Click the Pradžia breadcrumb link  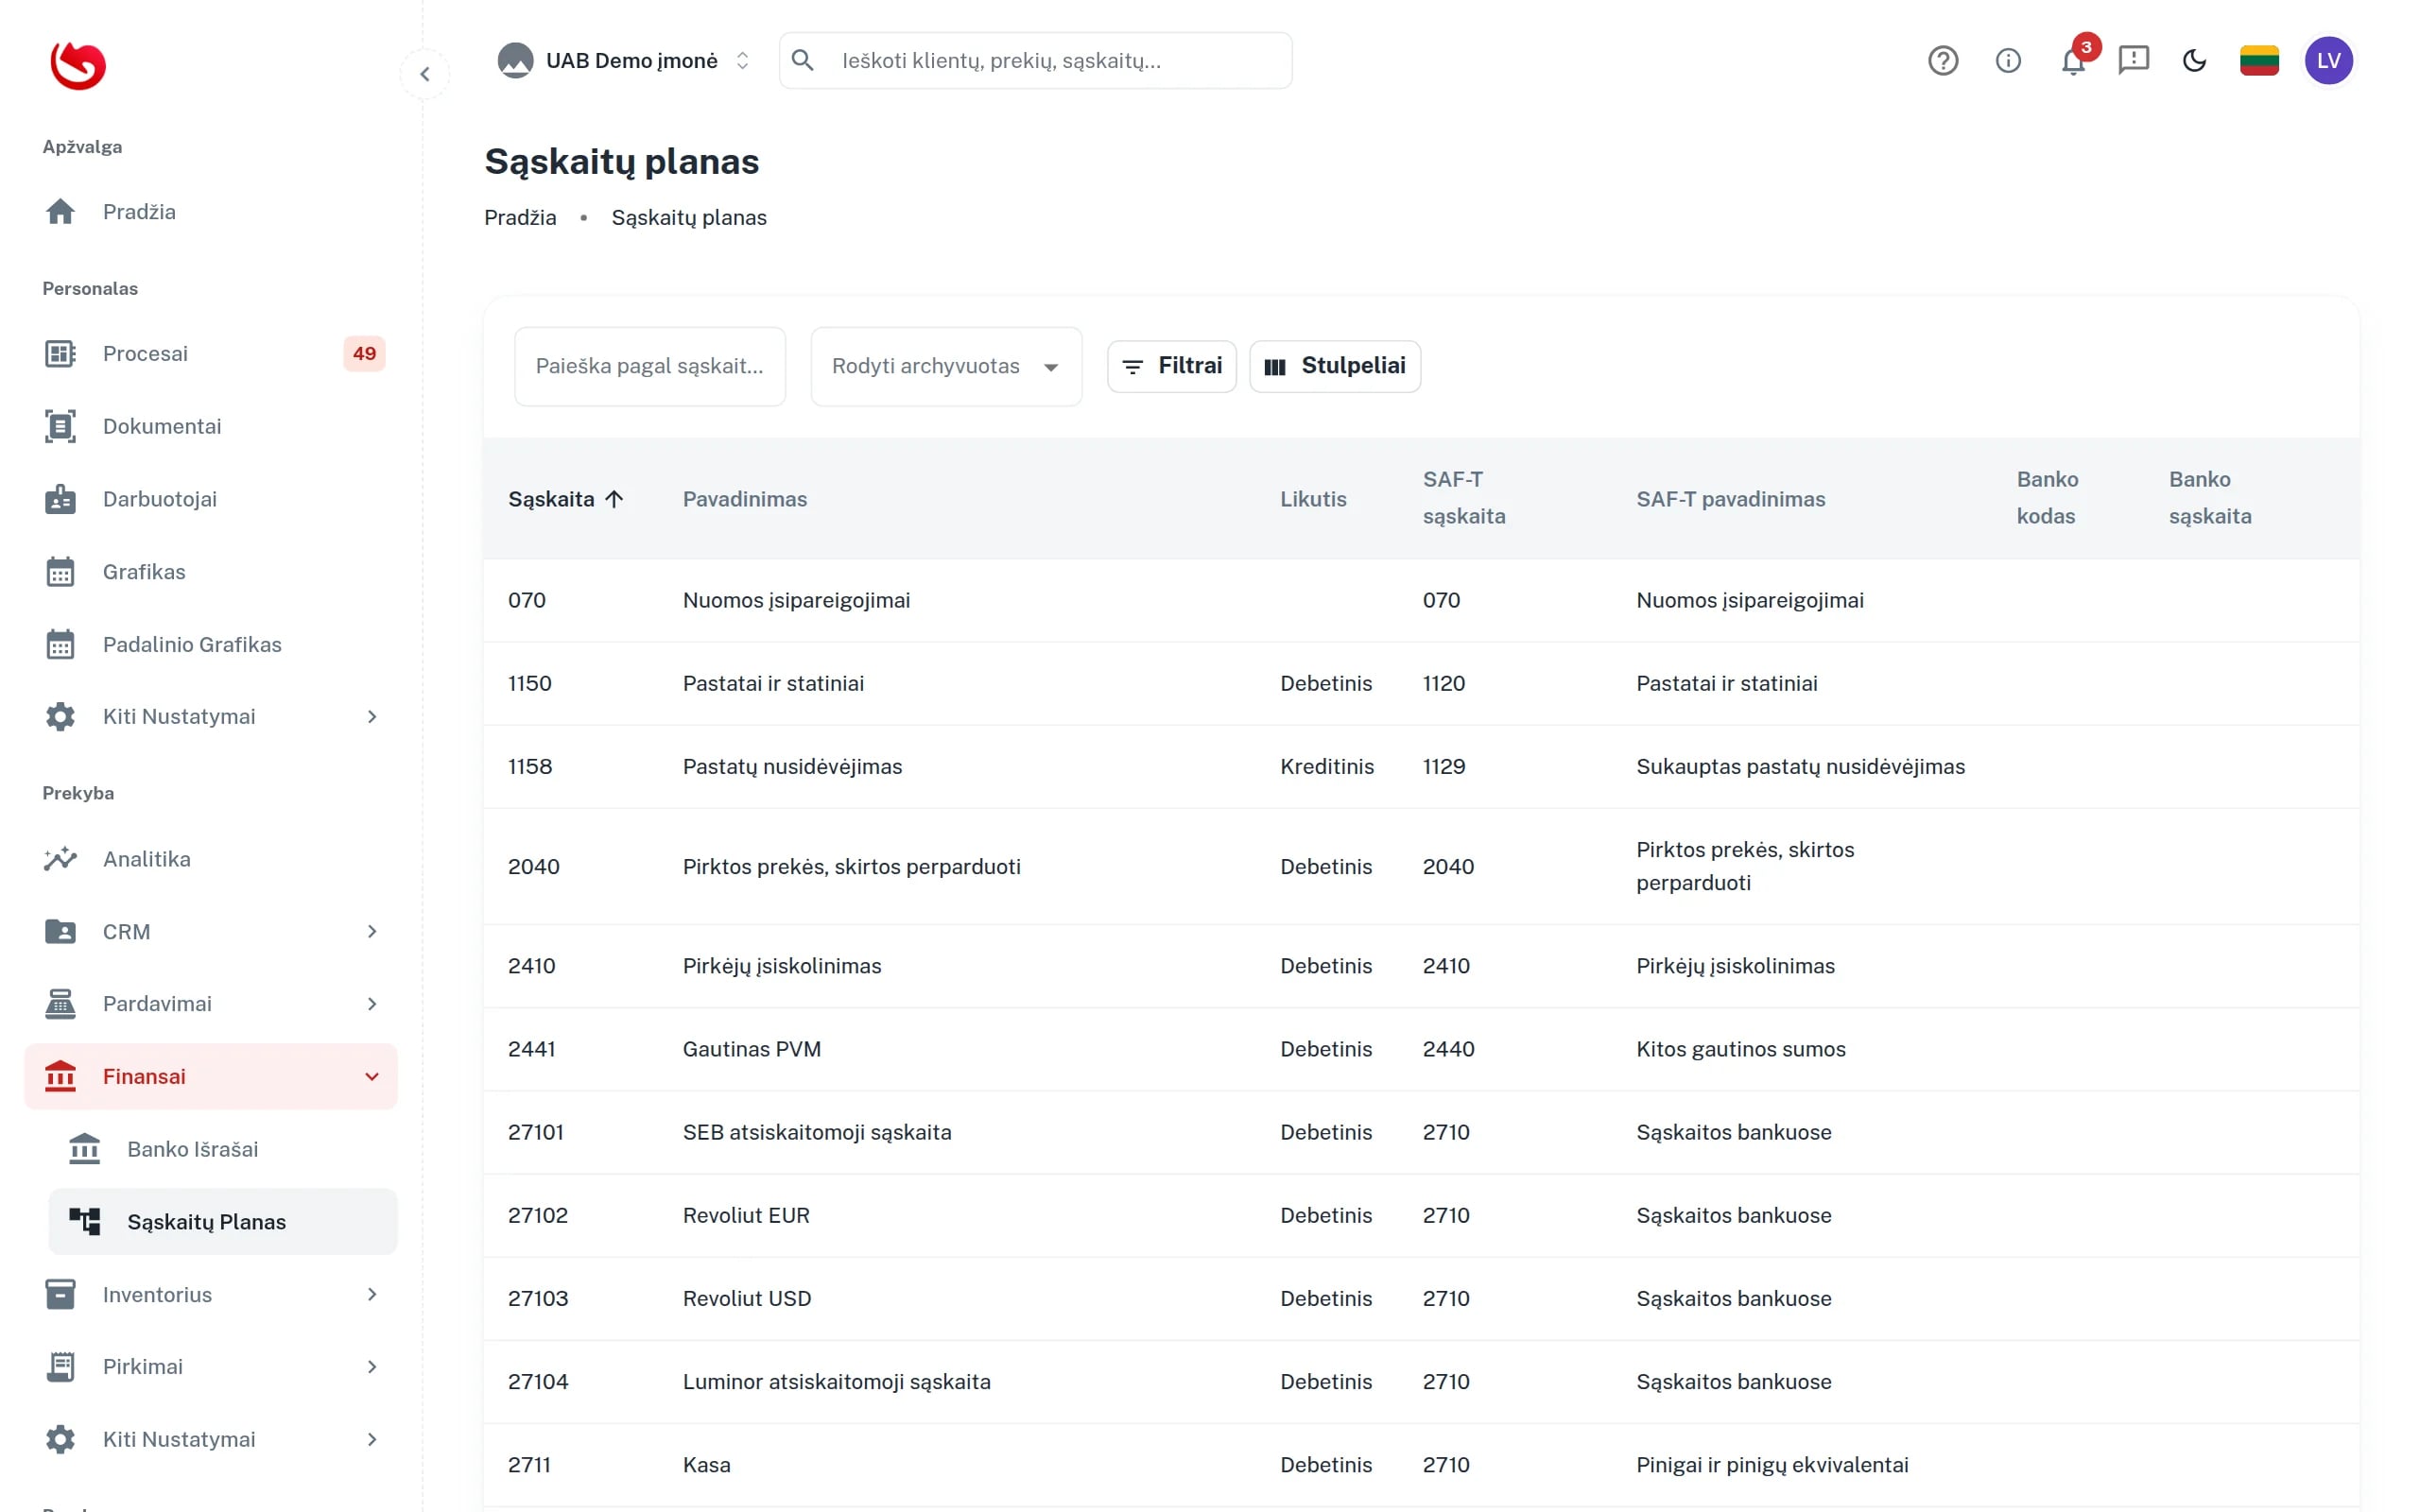tap(520, 218)
